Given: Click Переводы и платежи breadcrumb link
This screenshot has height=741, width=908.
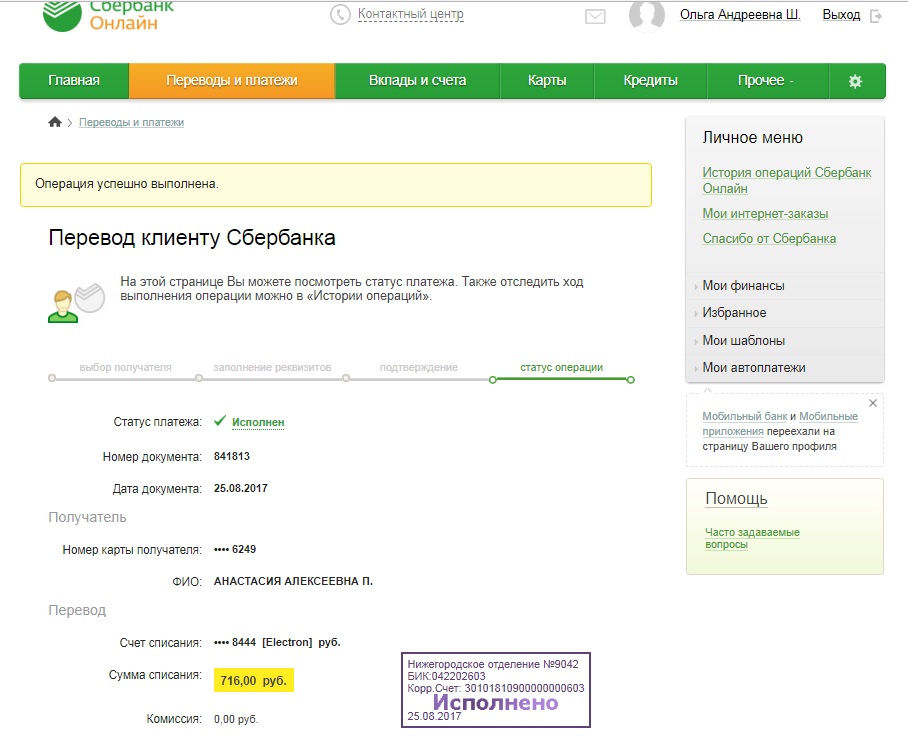Looking at the screenshot, I should pos(131,123).
